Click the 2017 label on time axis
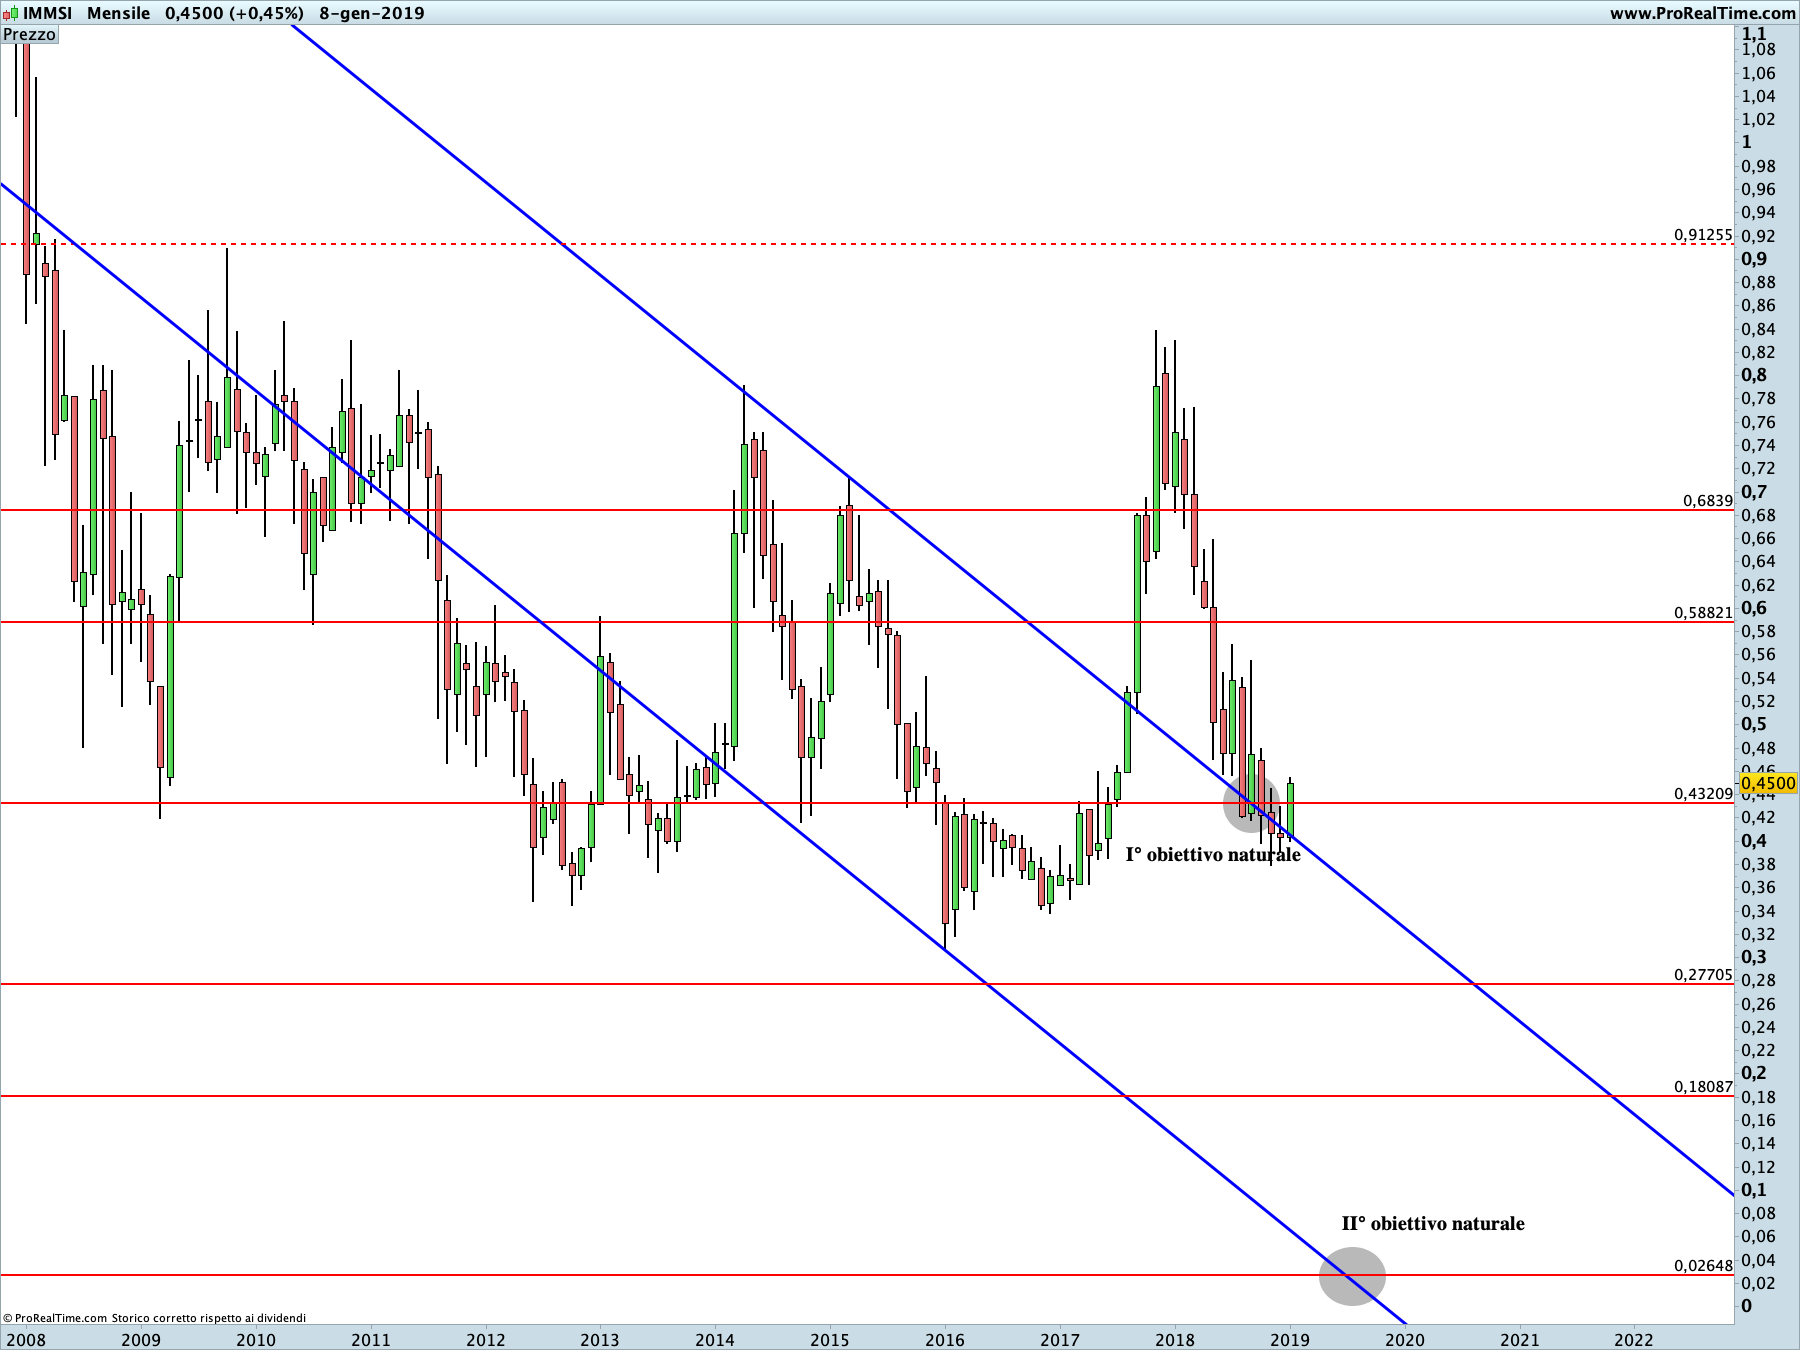Viewport: 1800px width, 1350px height. 1060,1340
